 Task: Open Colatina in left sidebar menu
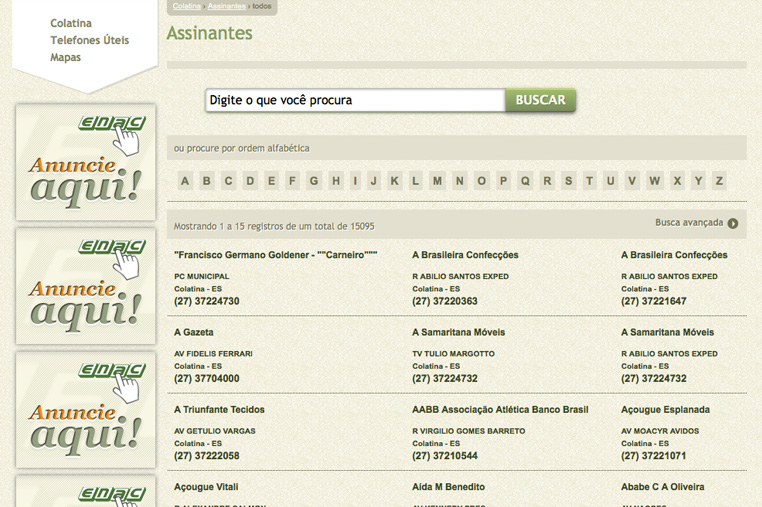click(x=71, y=23)
